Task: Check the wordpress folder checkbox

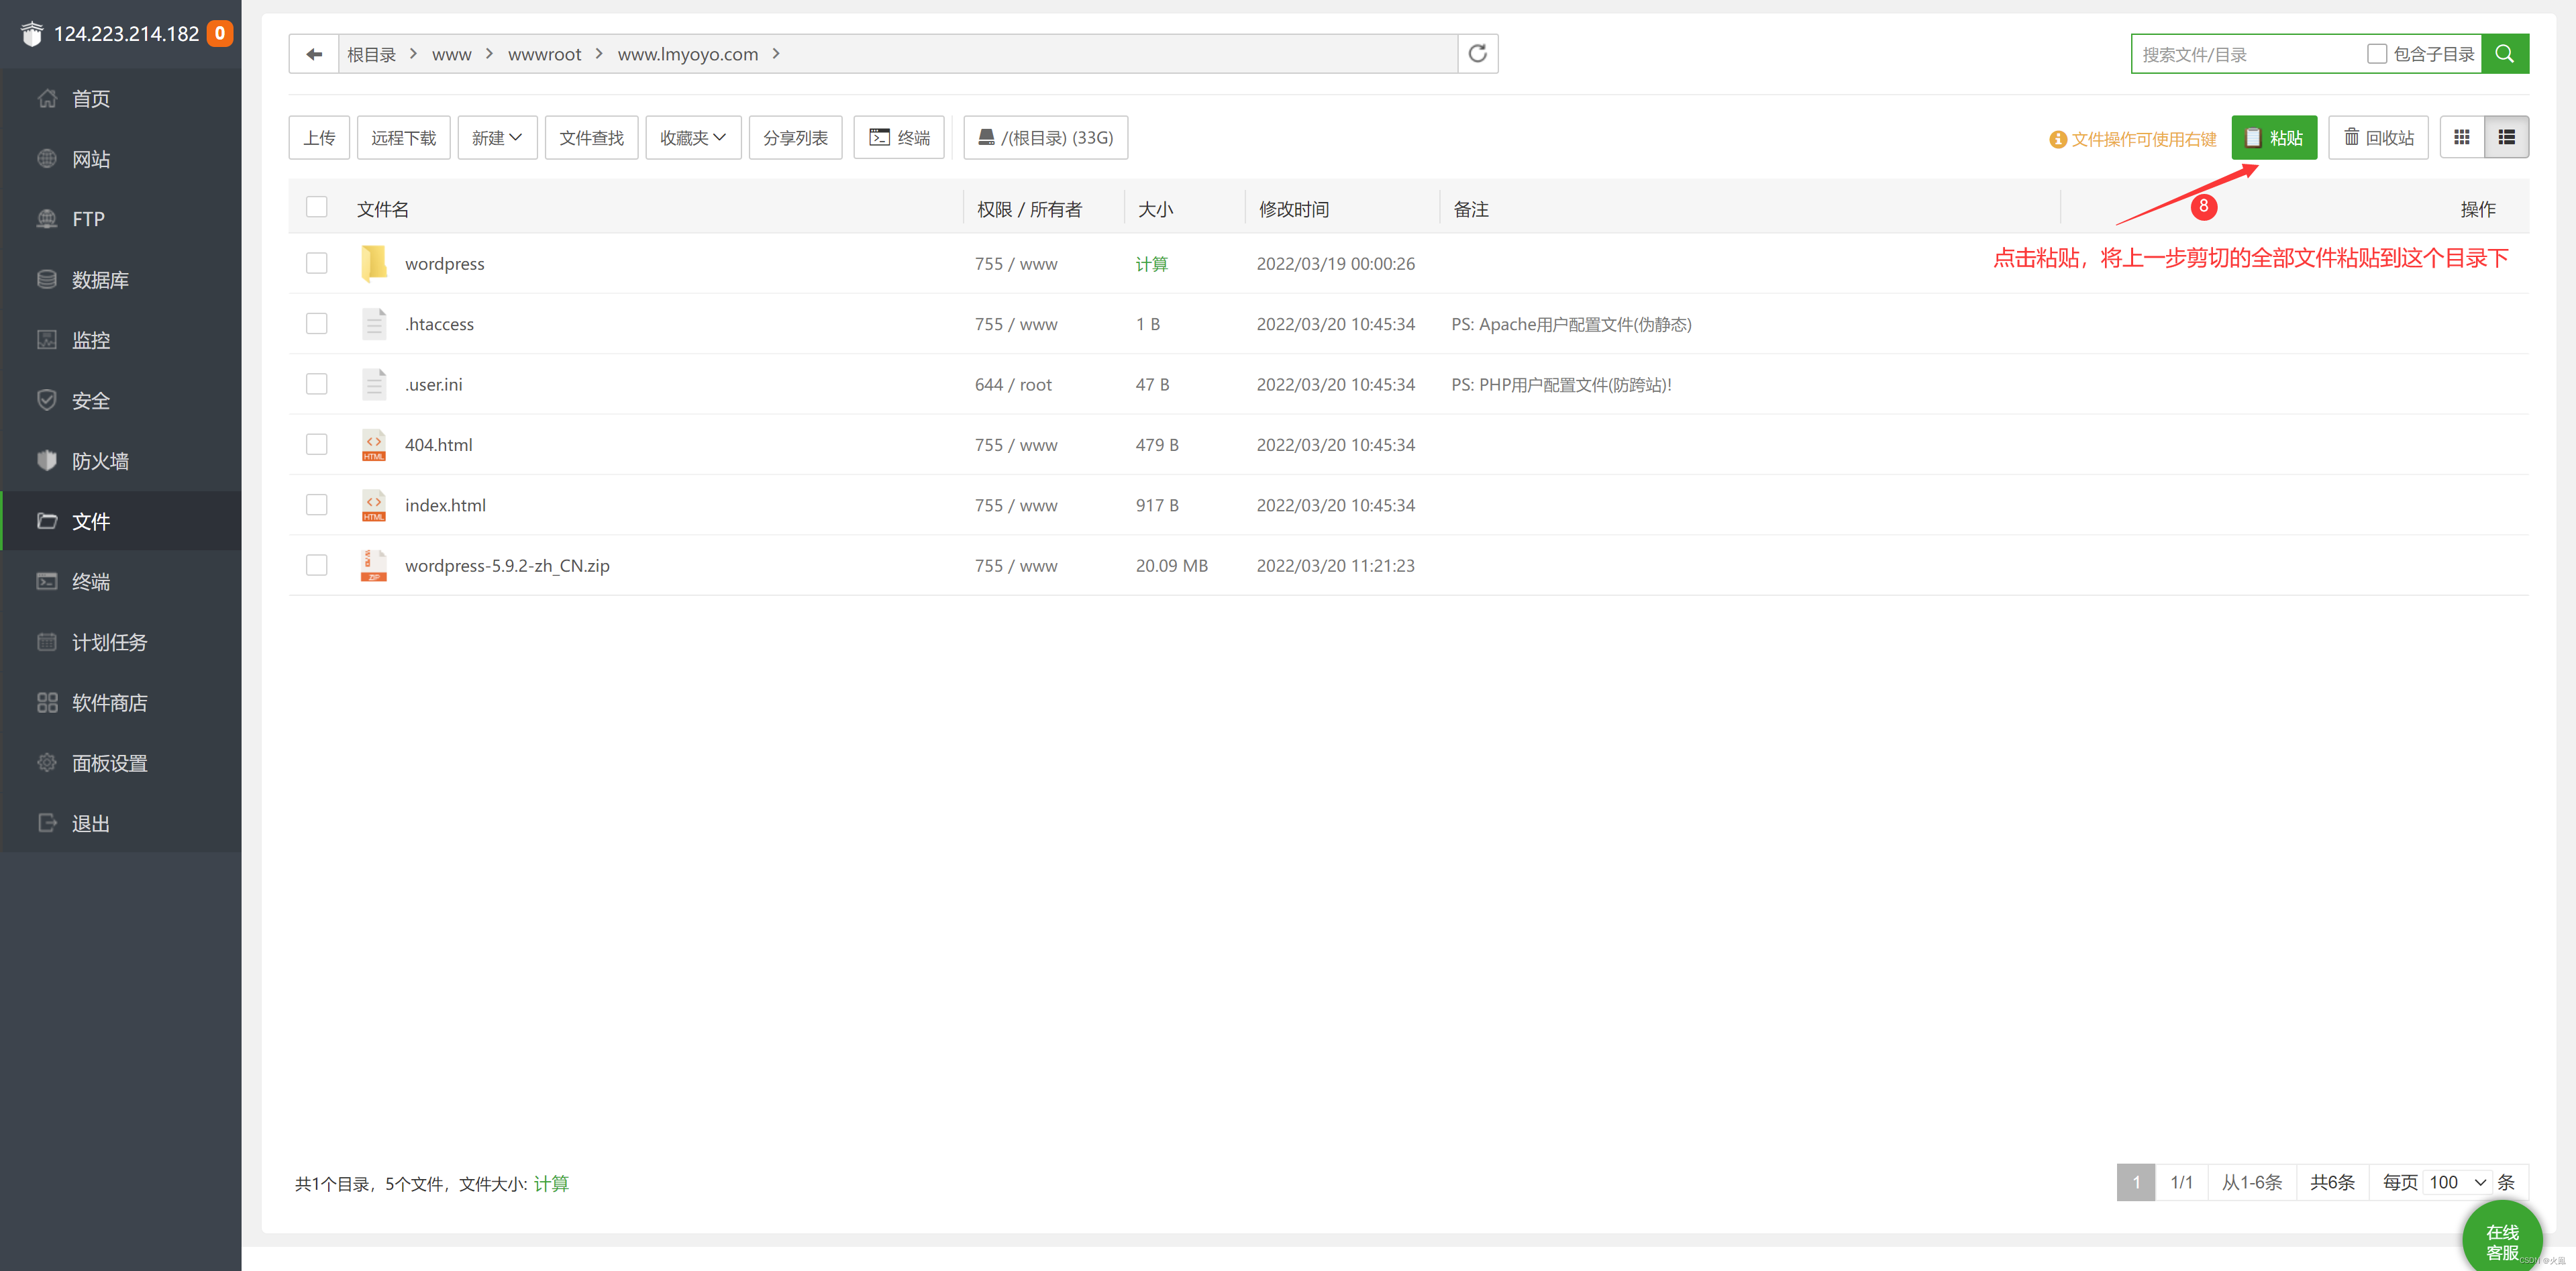Action: 317,263
